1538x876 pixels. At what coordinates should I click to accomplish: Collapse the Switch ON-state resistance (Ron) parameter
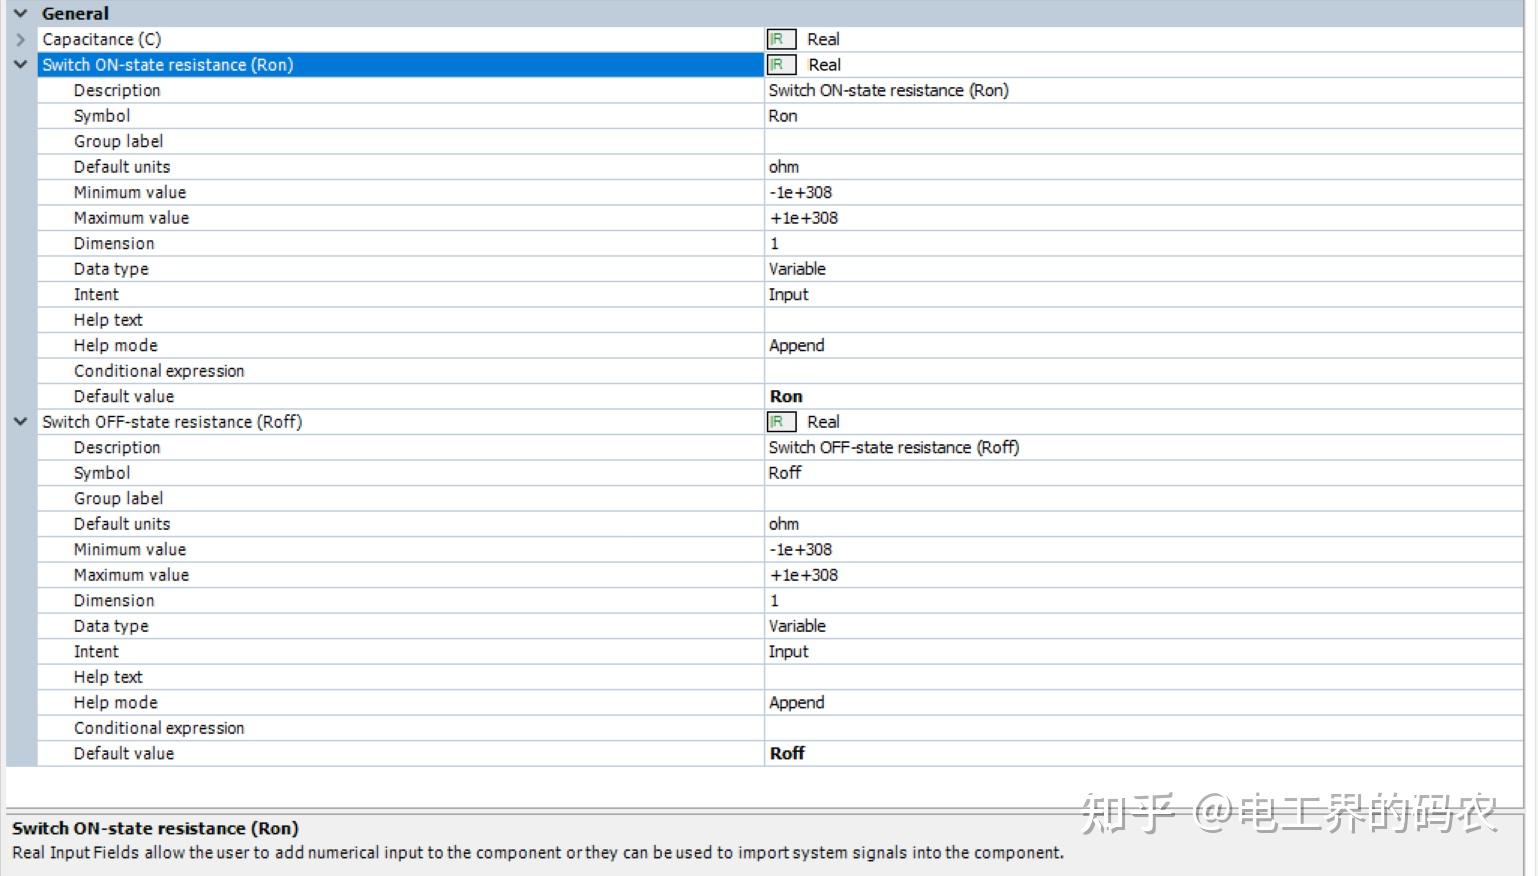(x=20, y=64)
